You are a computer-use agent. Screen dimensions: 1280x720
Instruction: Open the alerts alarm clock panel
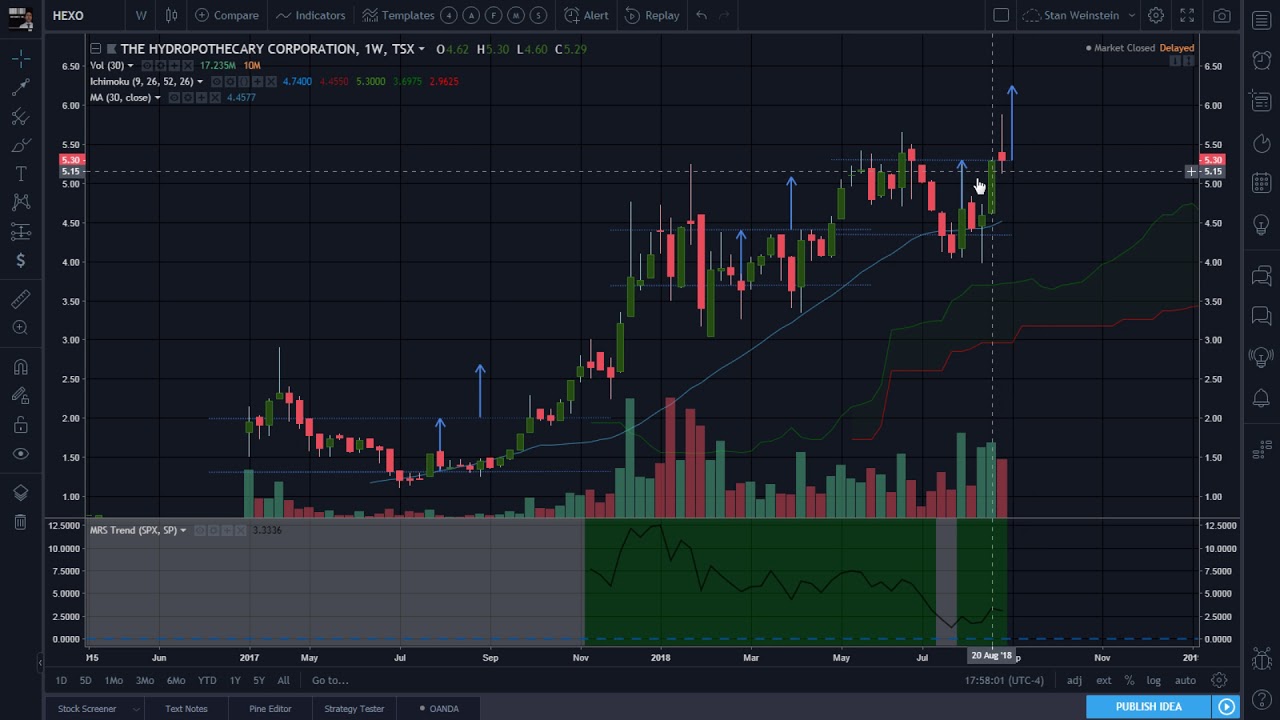pyautogui.click(x=1261, y=60)
